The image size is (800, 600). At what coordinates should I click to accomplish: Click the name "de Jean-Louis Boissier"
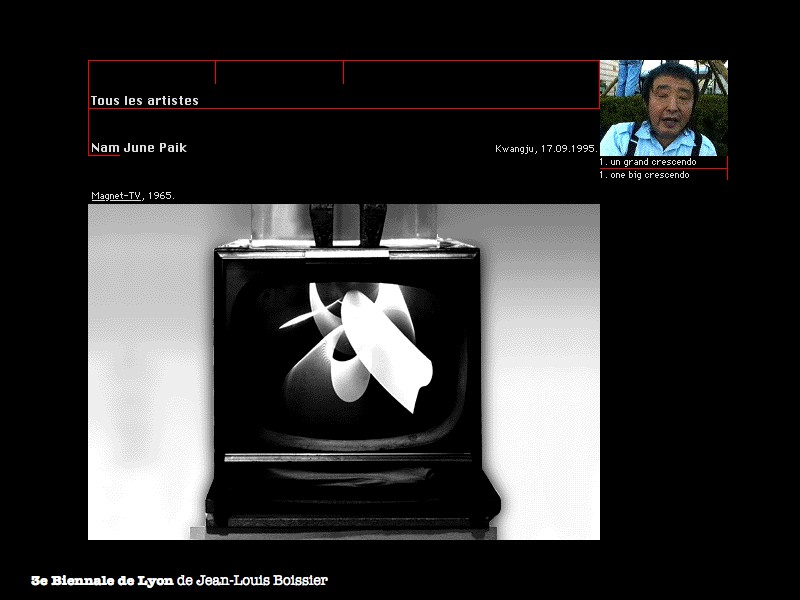click(x=252, y=581)
